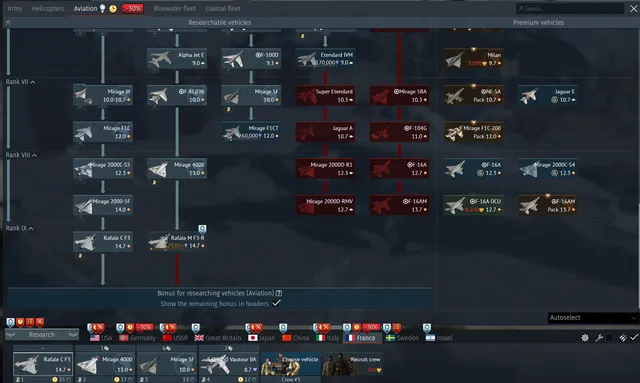The width and height of the screenshot is (640, 383).
Task: Switch to the Coastal fleet tab
Action: coord(223,8)
